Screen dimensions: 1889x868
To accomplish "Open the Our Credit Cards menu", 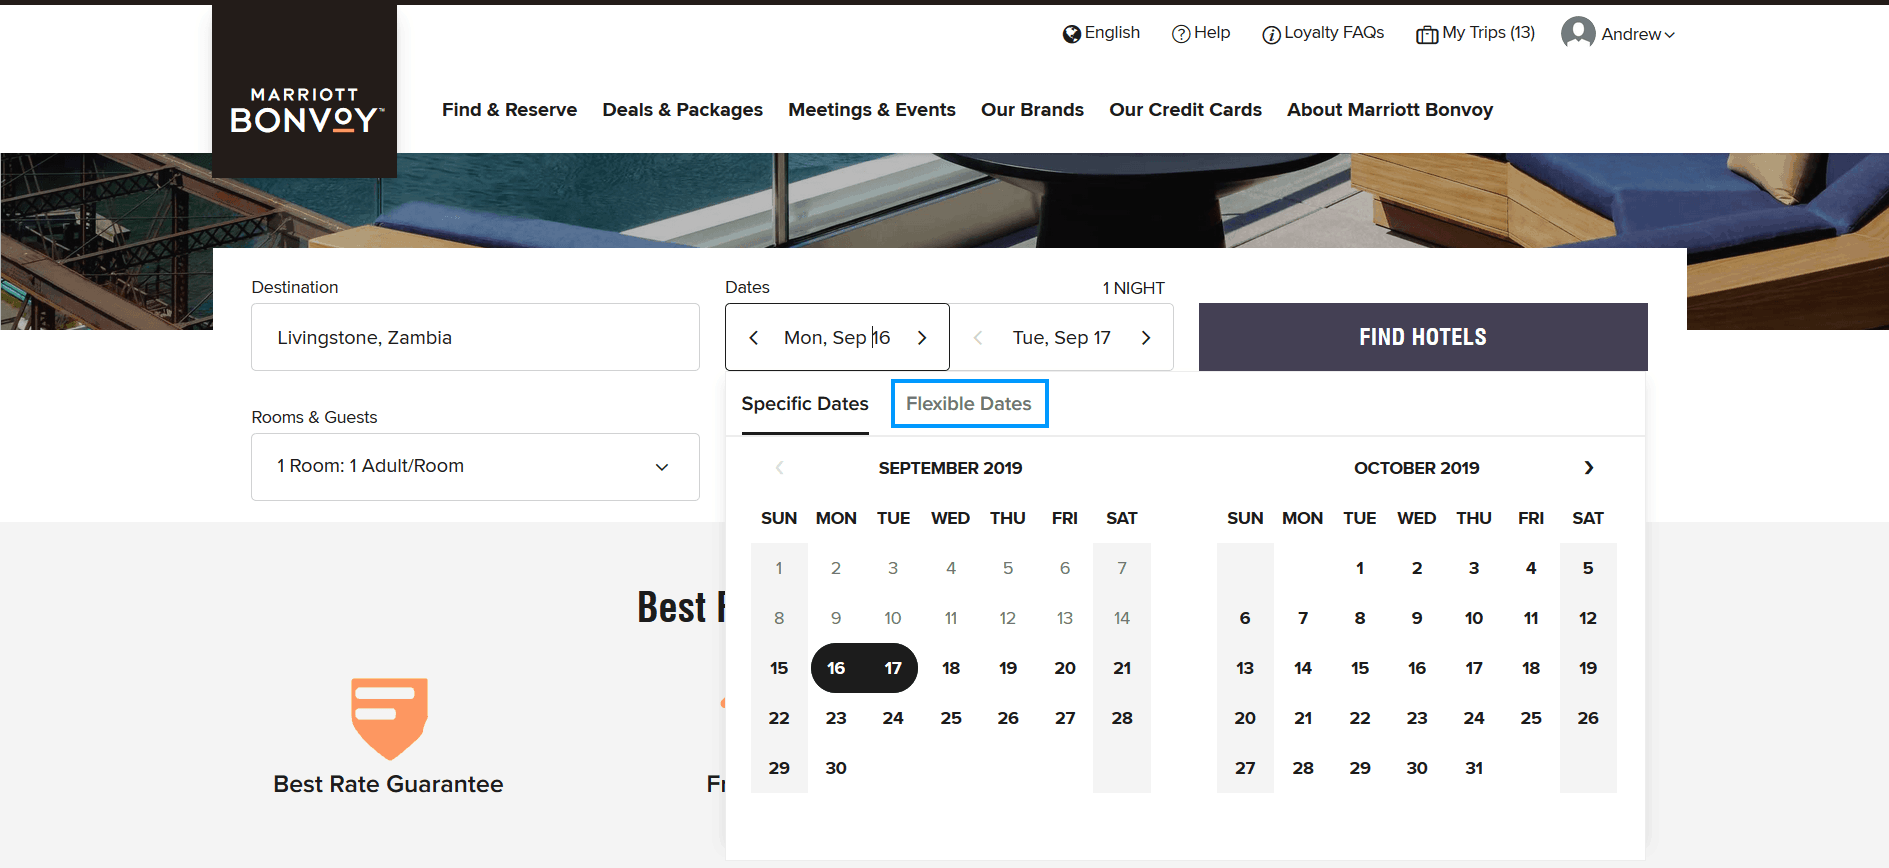I will 1185,110.
